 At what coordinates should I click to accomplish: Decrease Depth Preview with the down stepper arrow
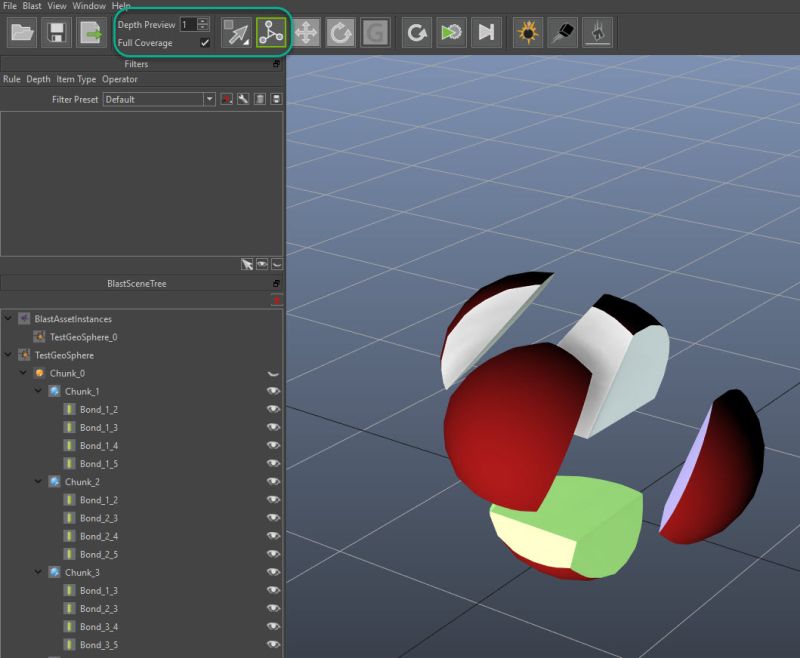(x=203, y=28)
